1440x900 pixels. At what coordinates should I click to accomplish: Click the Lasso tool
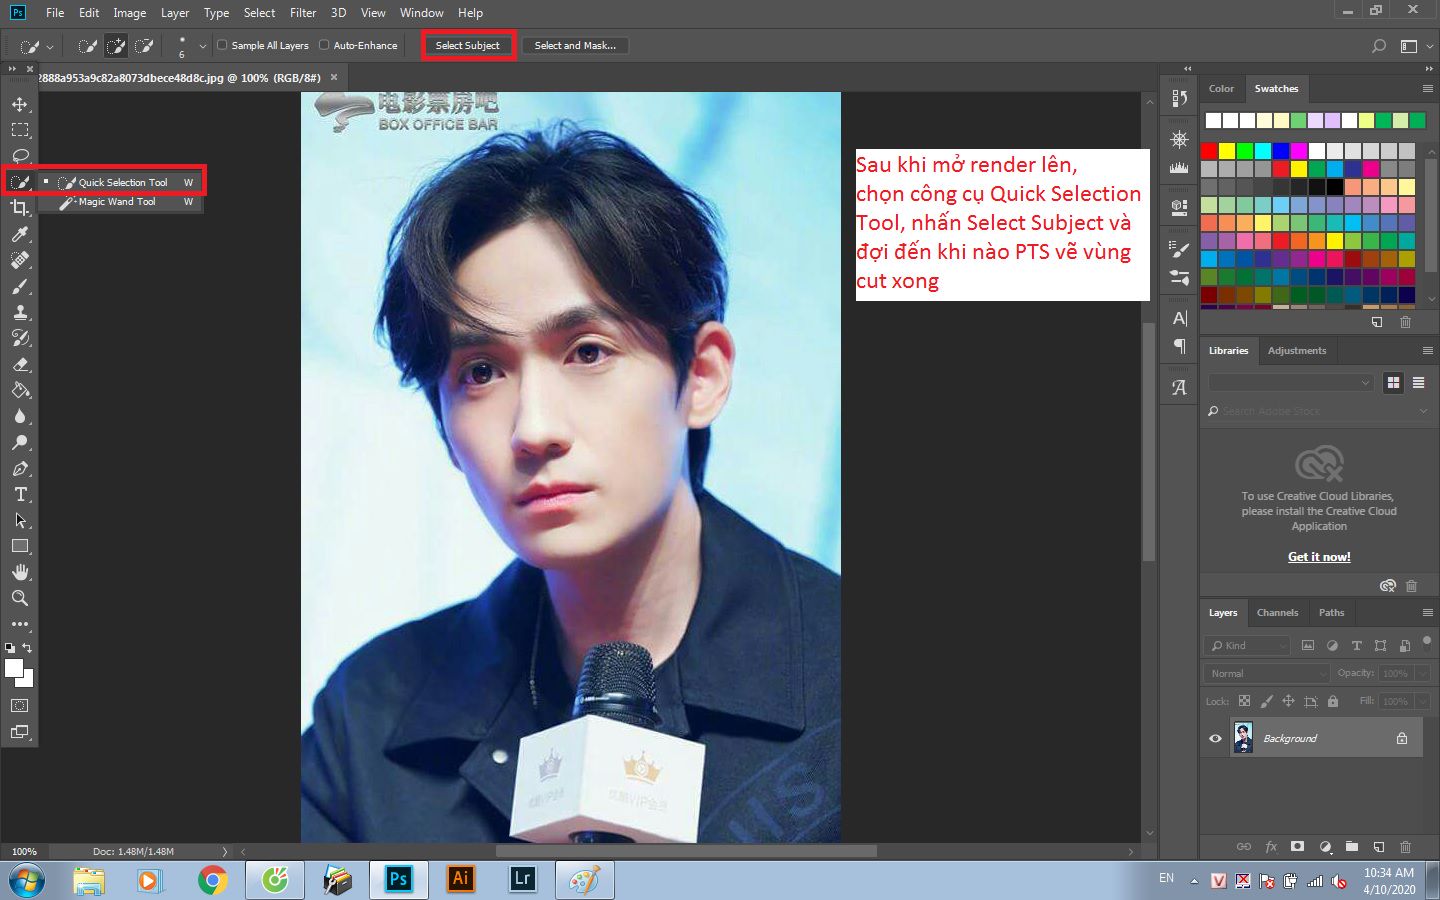20,156
